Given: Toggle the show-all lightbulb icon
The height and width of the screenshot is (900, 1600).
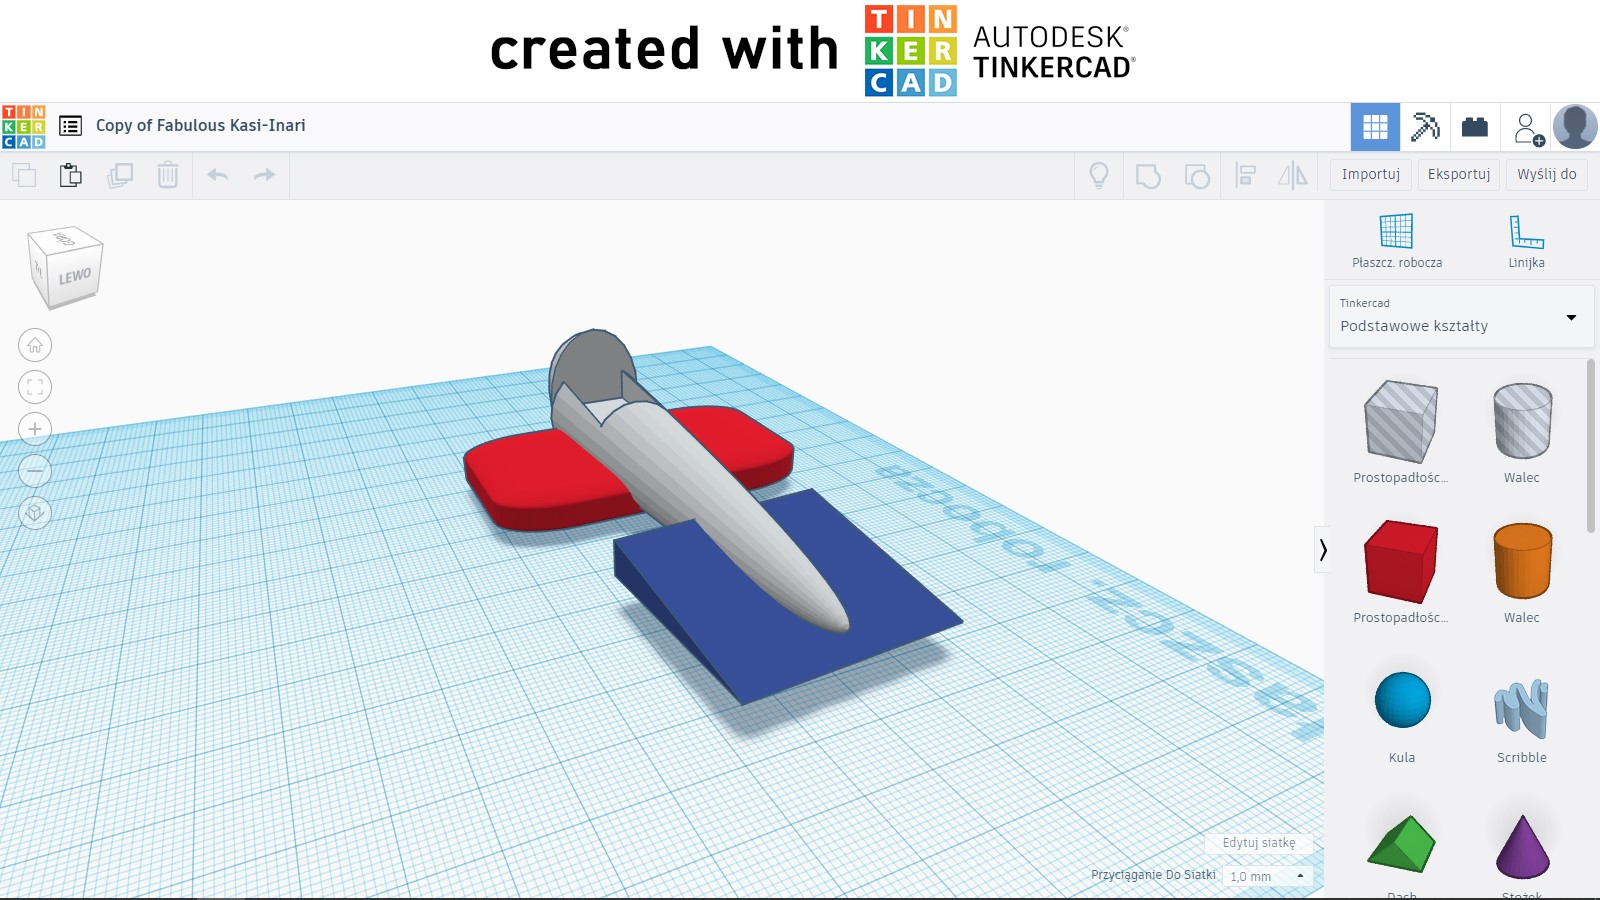Looking at the screenshot, I should tap(1099, 176).
